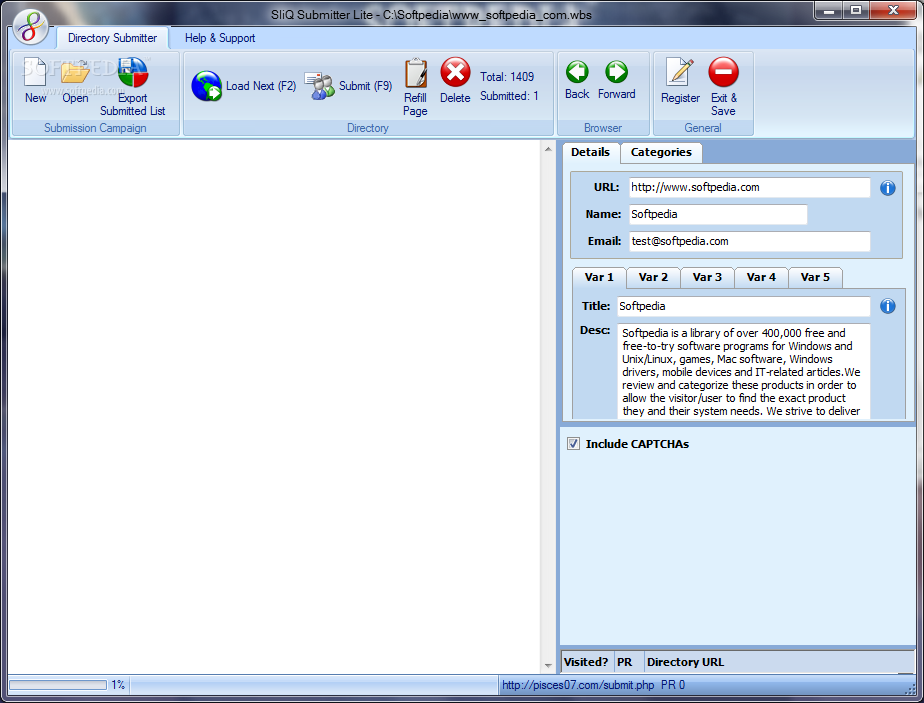Select the Var 4 tab
This screenshot has height=703, width=924.
click(761, 277)
